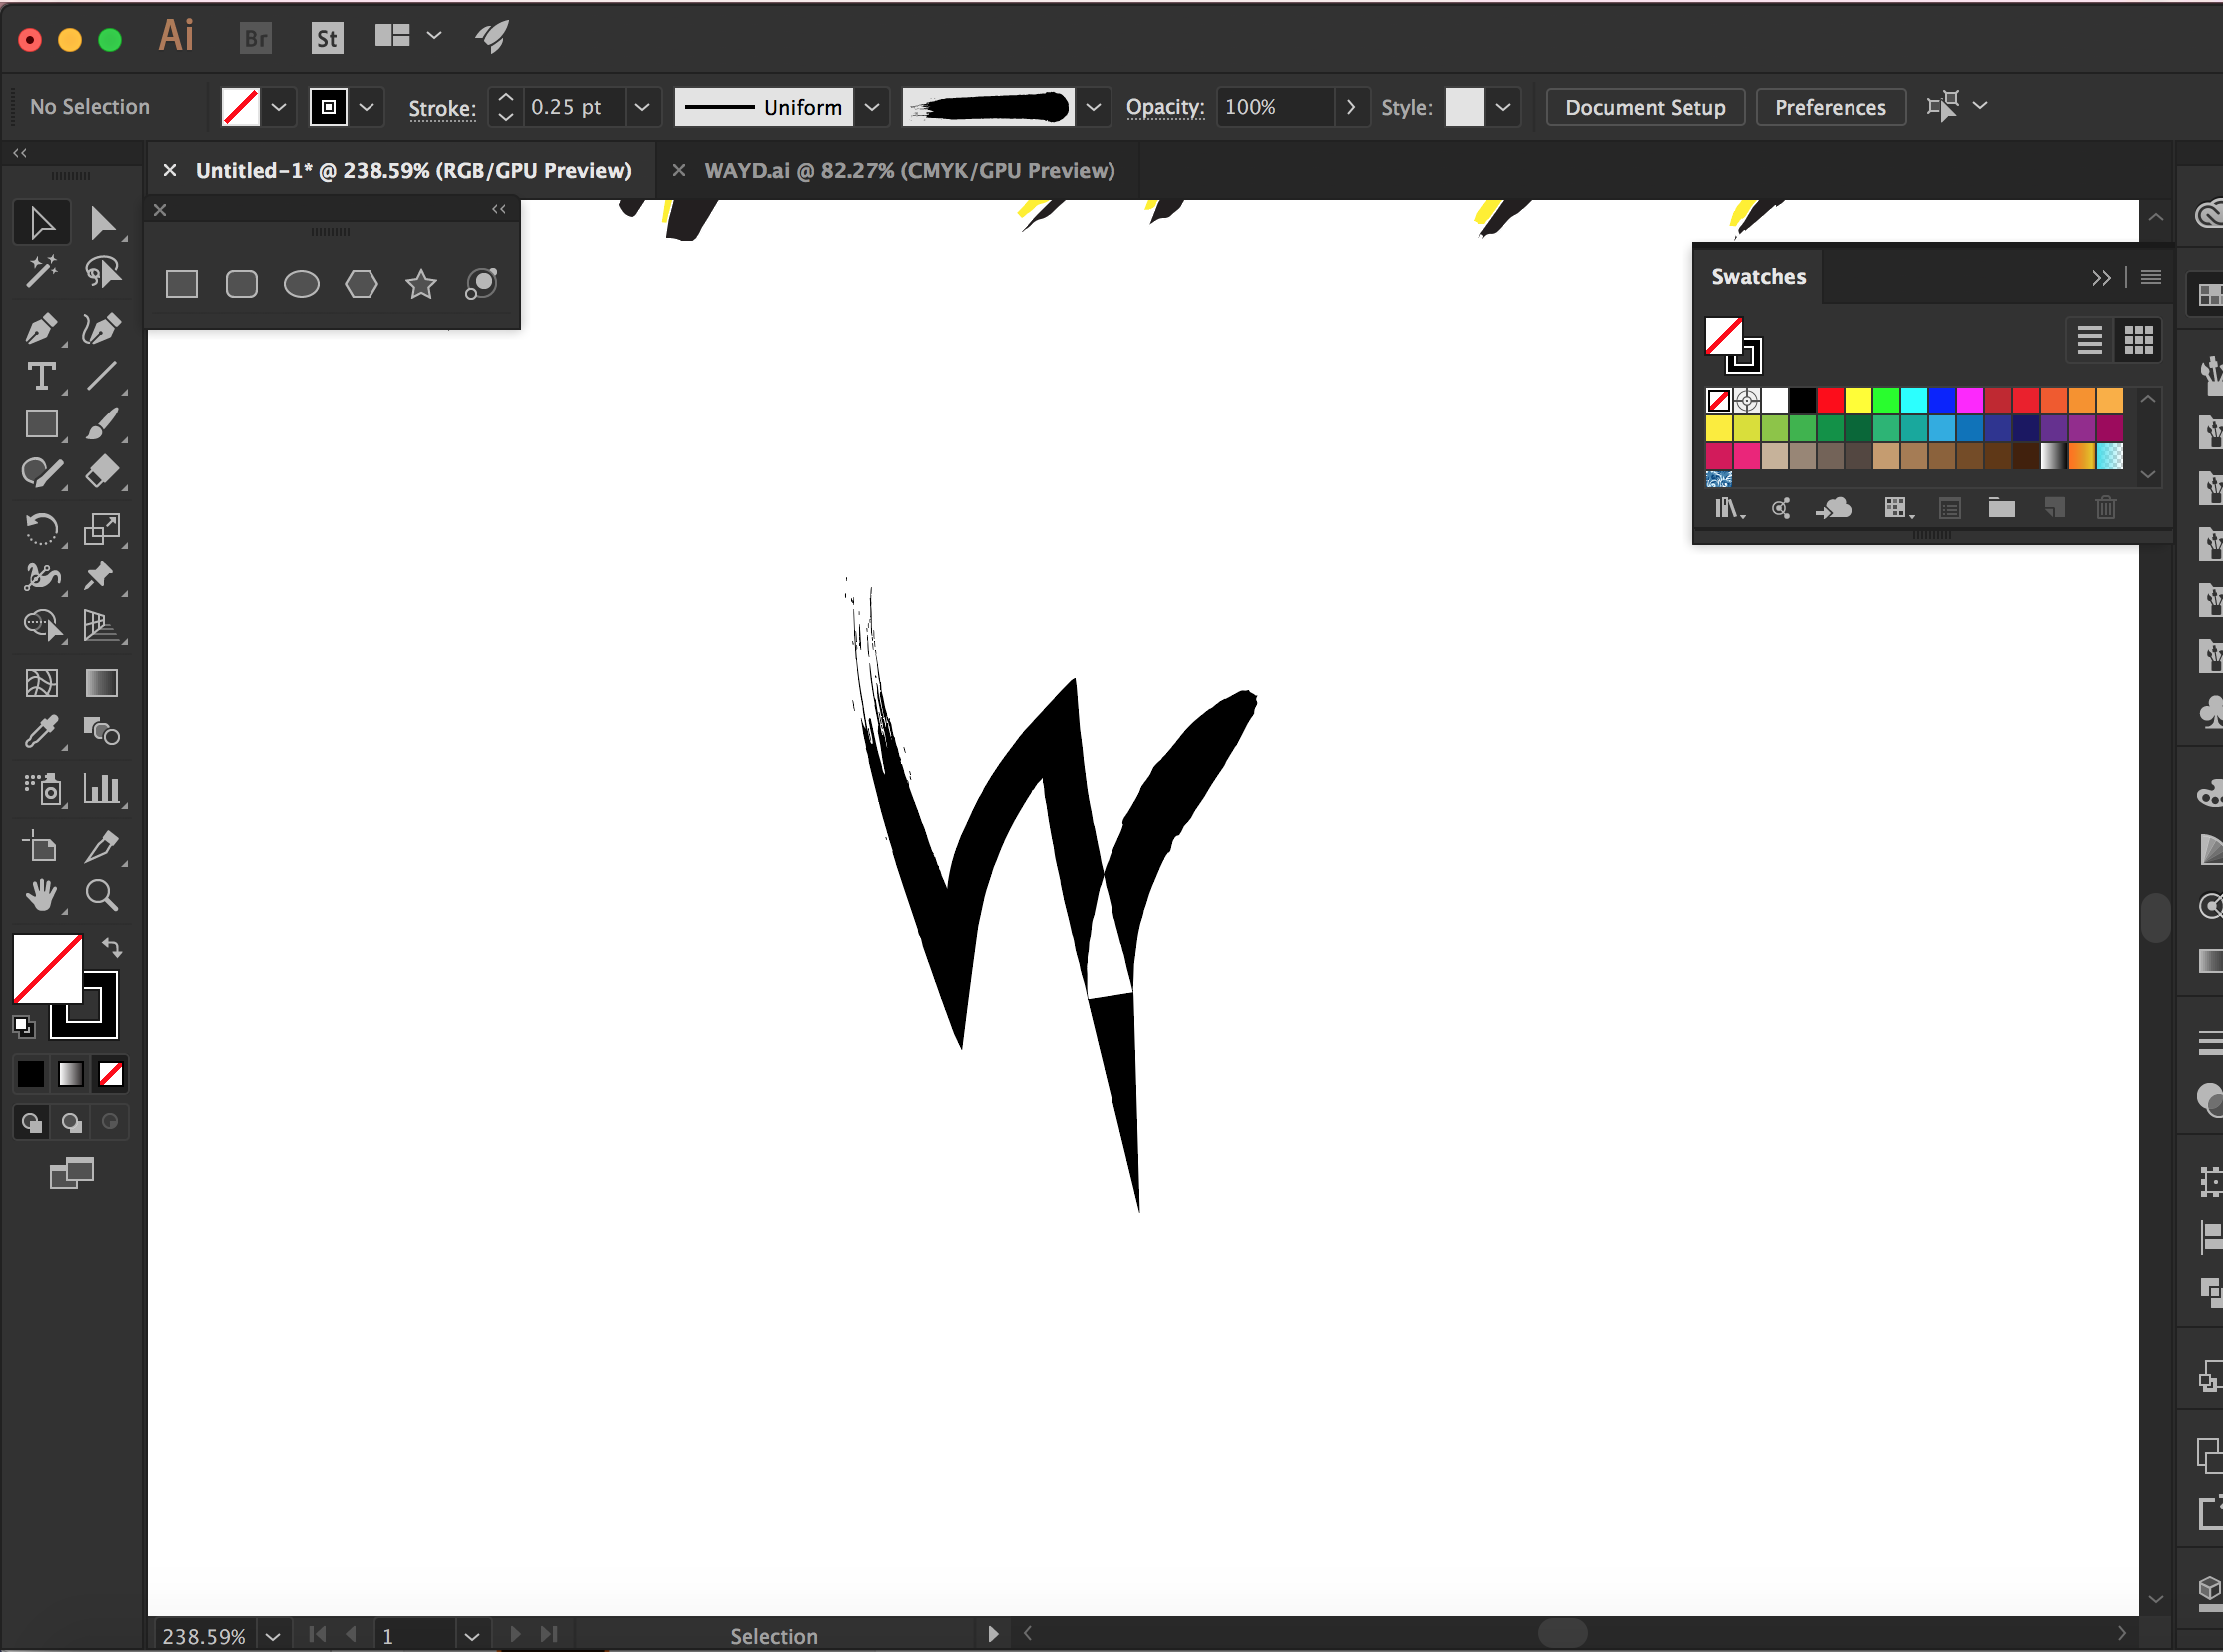
Task: Open Swatch Libraries menu icon
Action: [1728, 509]
